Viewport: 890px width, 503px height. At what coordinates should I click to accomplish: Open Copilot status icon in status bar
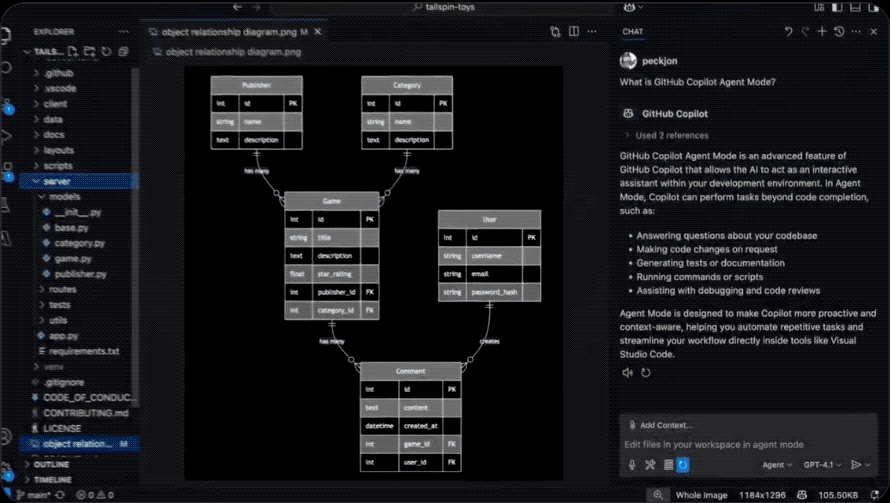click(801, 495)
